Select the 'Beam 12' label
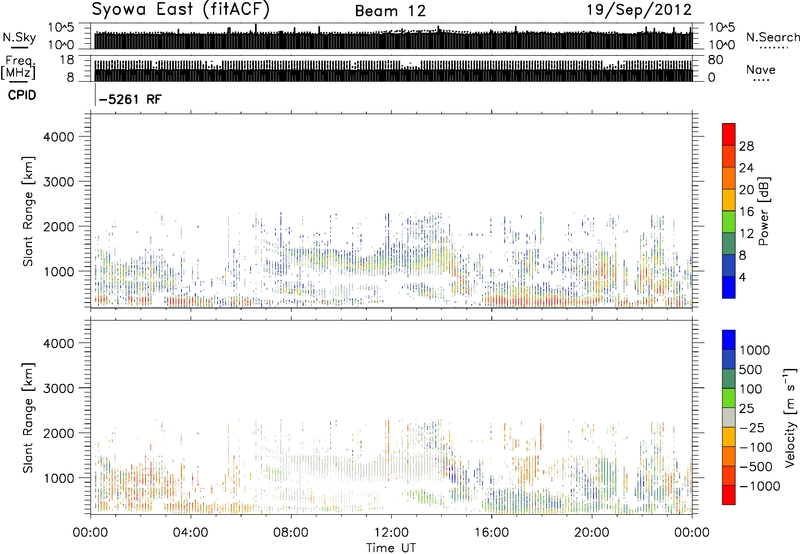800x554 pixels. [390, 11]
